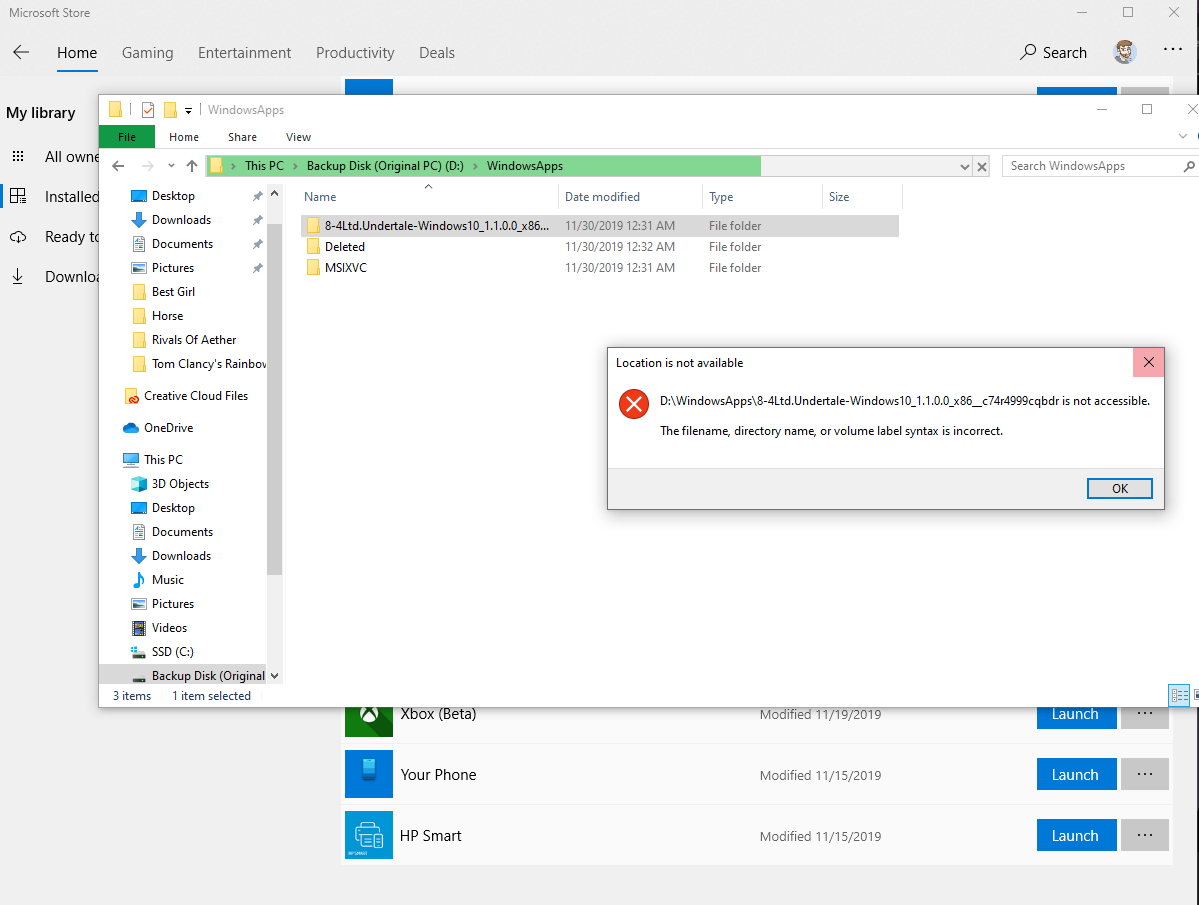The height and width of the screenshot is (905, 1199).
Task: Go forward in File Explorer navigation
Action: [x=148, y=166]
